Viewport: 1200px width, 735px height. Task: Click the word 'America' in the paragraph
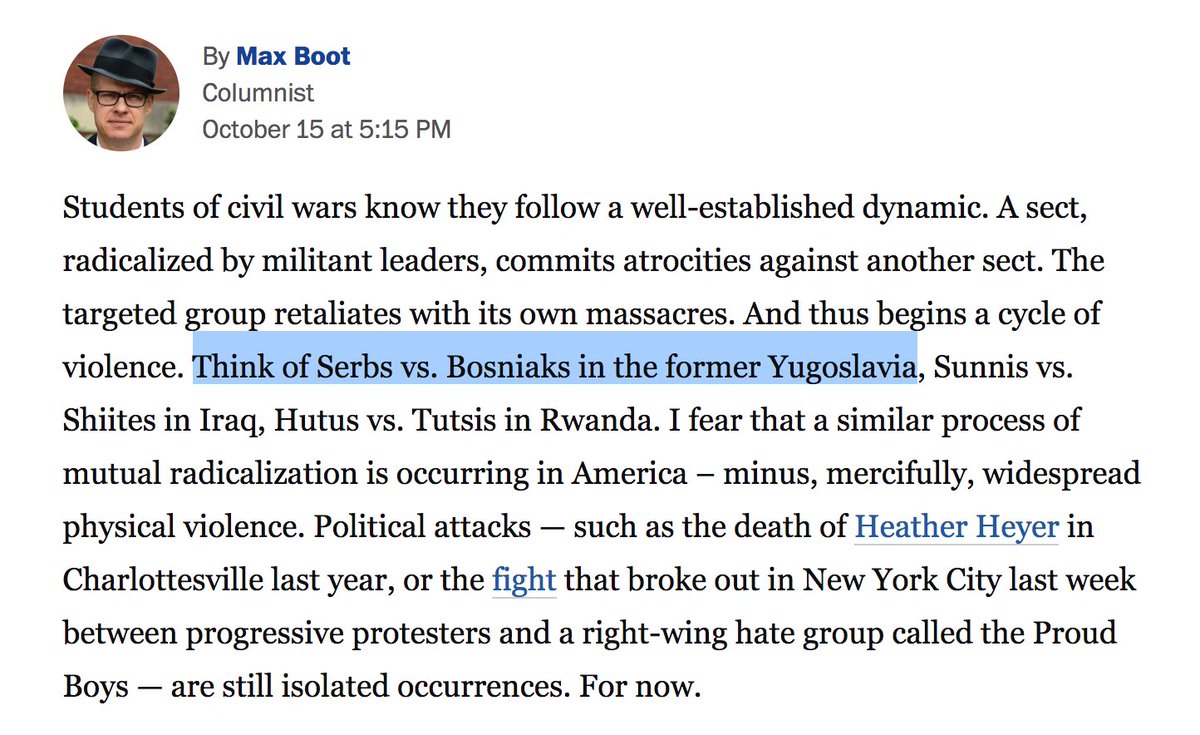[x=629, y=473]
